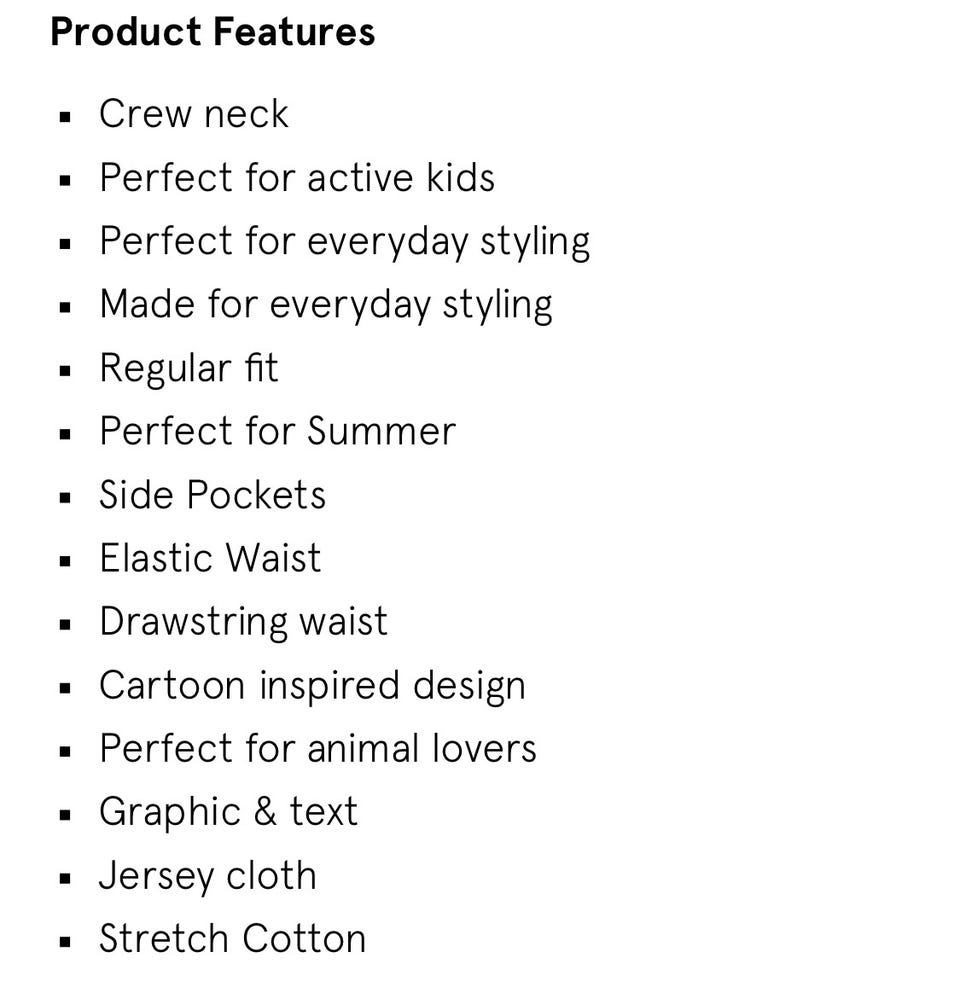
Task: Select 'Perfect for animal lovers' text
Action: pyautogui.click(x=317, y=748)
